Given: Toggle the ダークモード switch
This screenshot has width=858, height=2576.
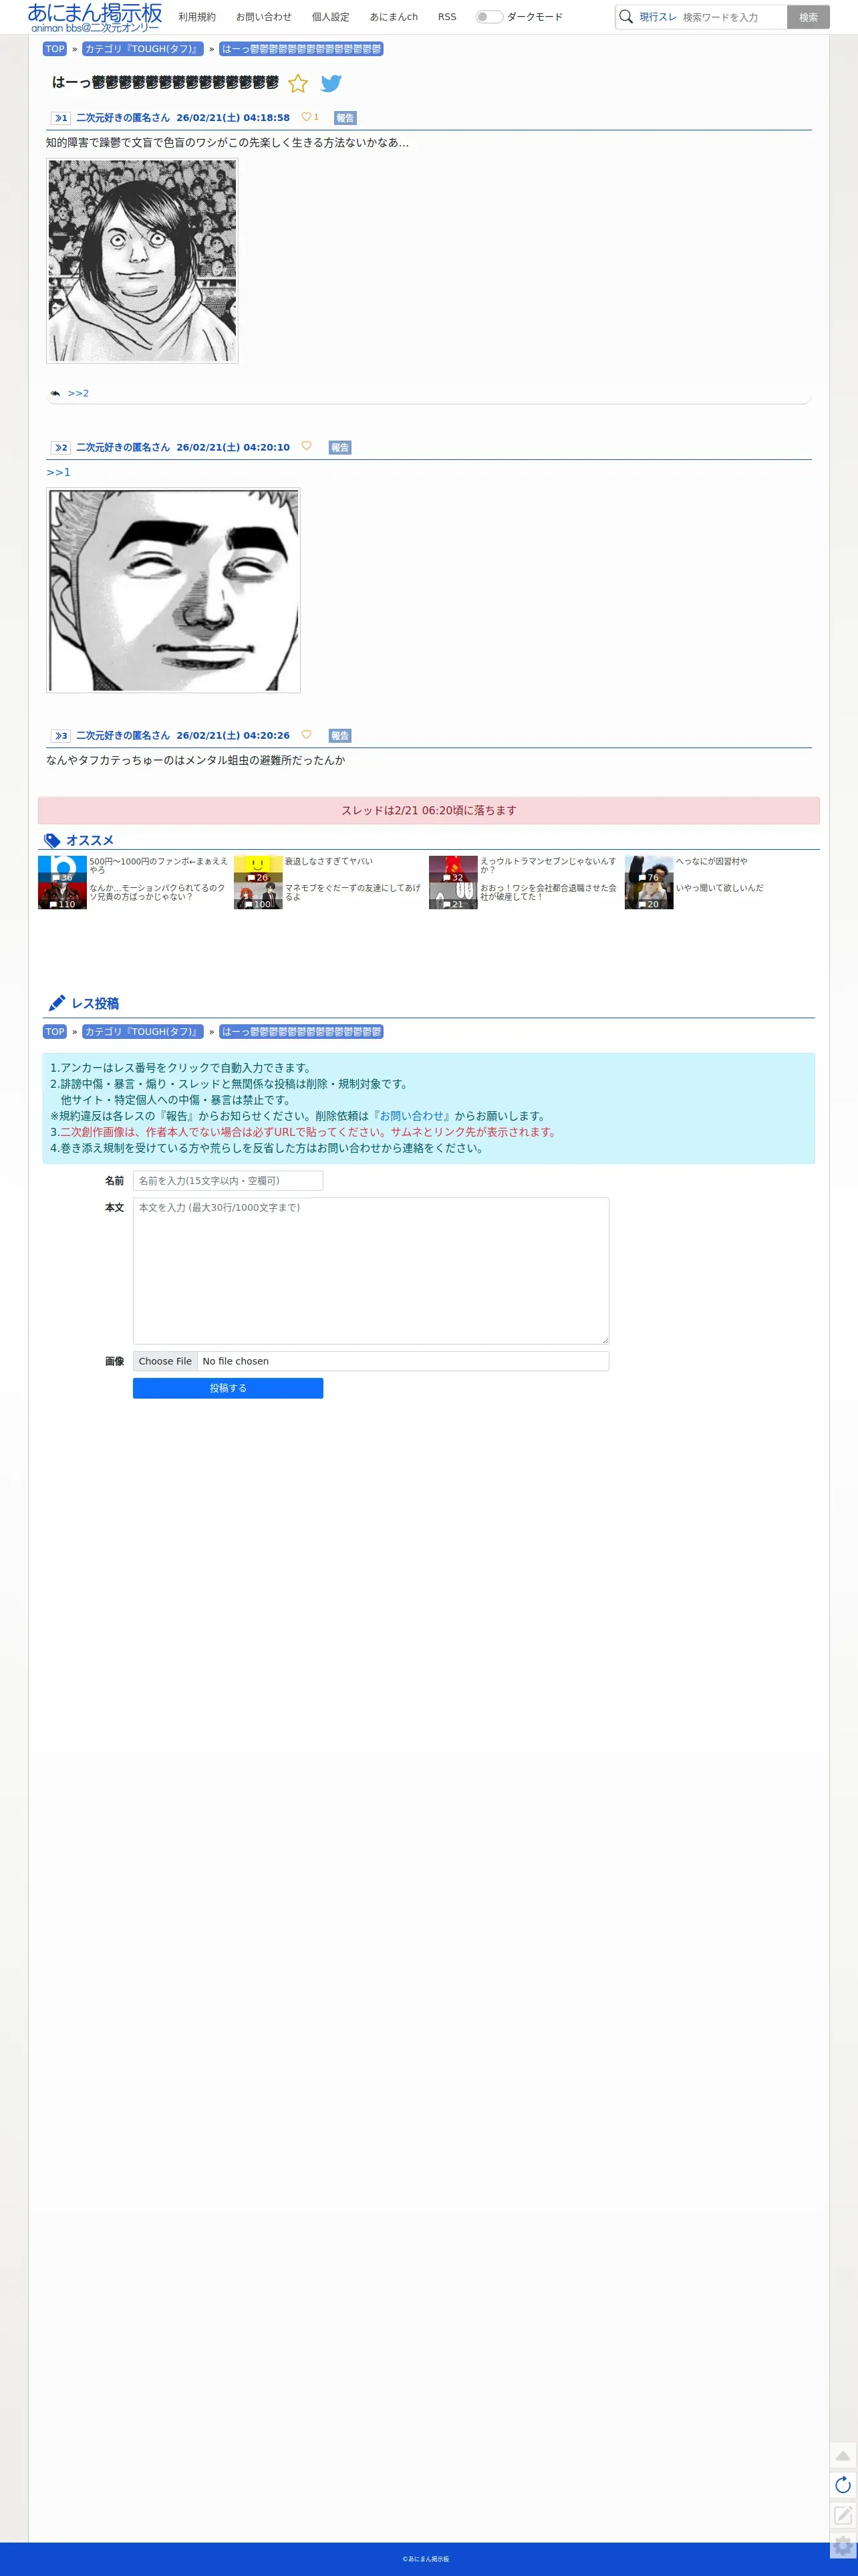Looking at the screenshot, I should pos(488,17).
